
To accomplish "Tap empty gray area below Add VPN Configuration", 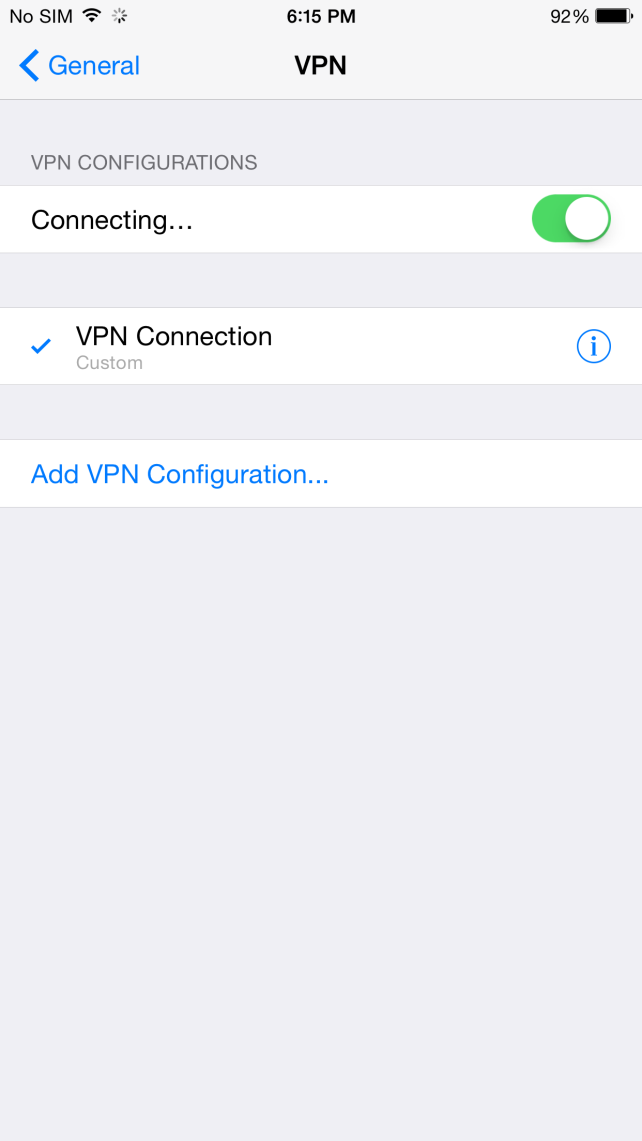I will point(321,822).
